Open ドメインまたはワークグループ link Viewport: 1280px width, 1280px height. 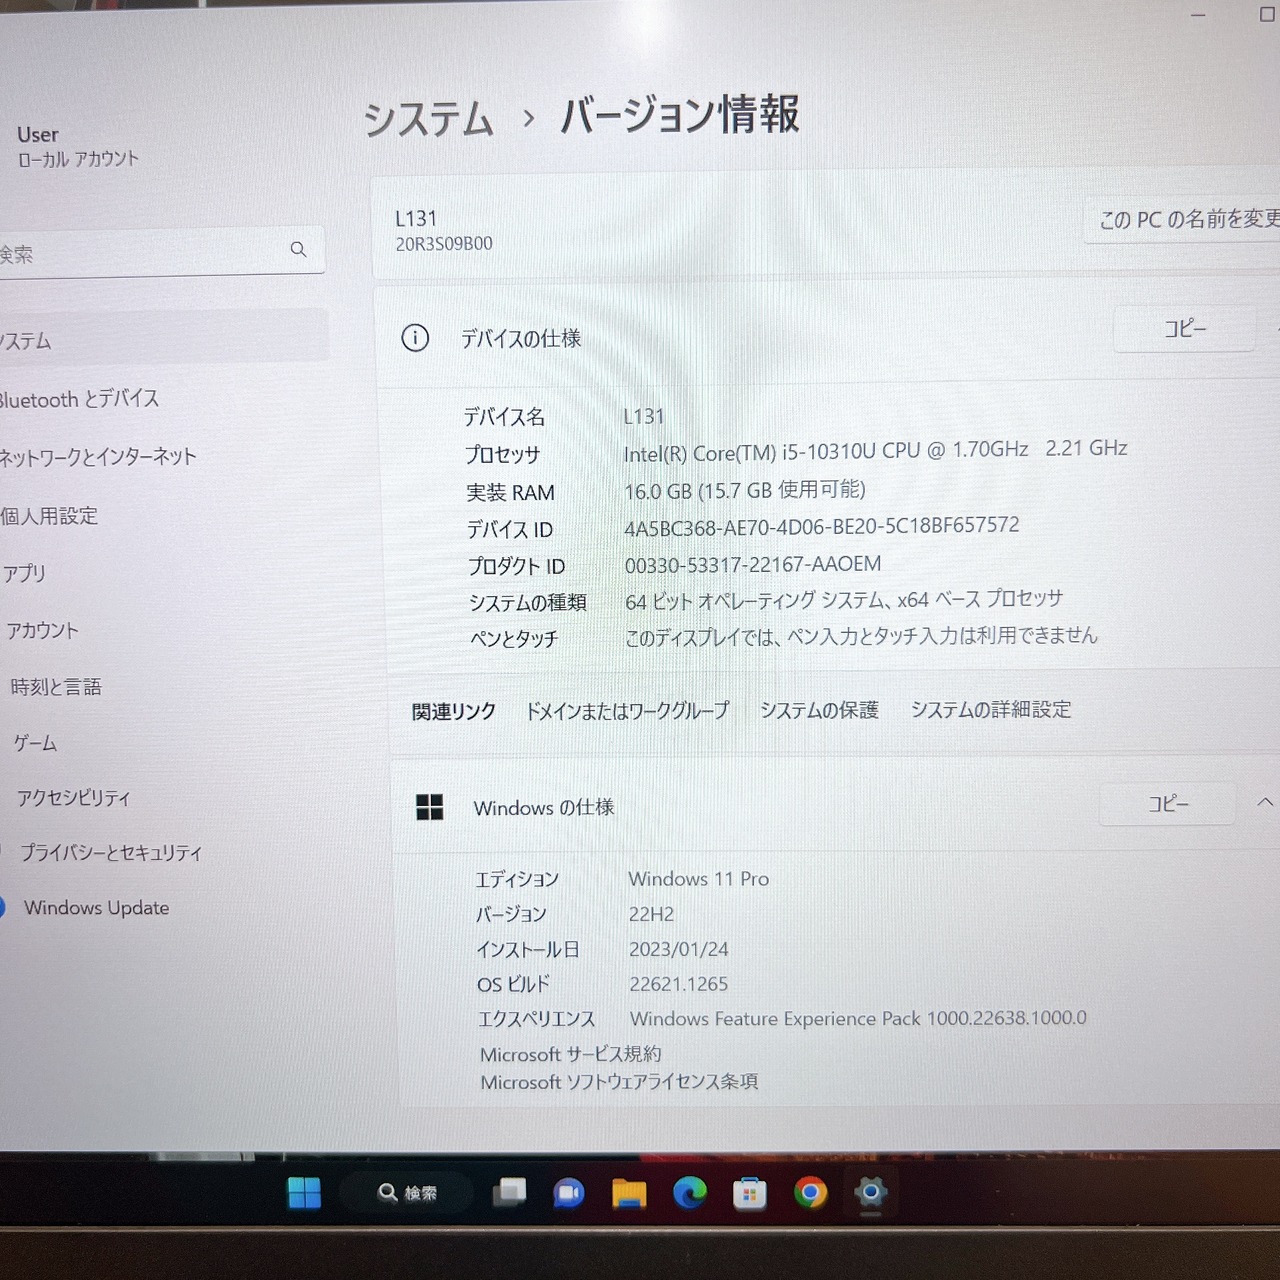point(627,711)
